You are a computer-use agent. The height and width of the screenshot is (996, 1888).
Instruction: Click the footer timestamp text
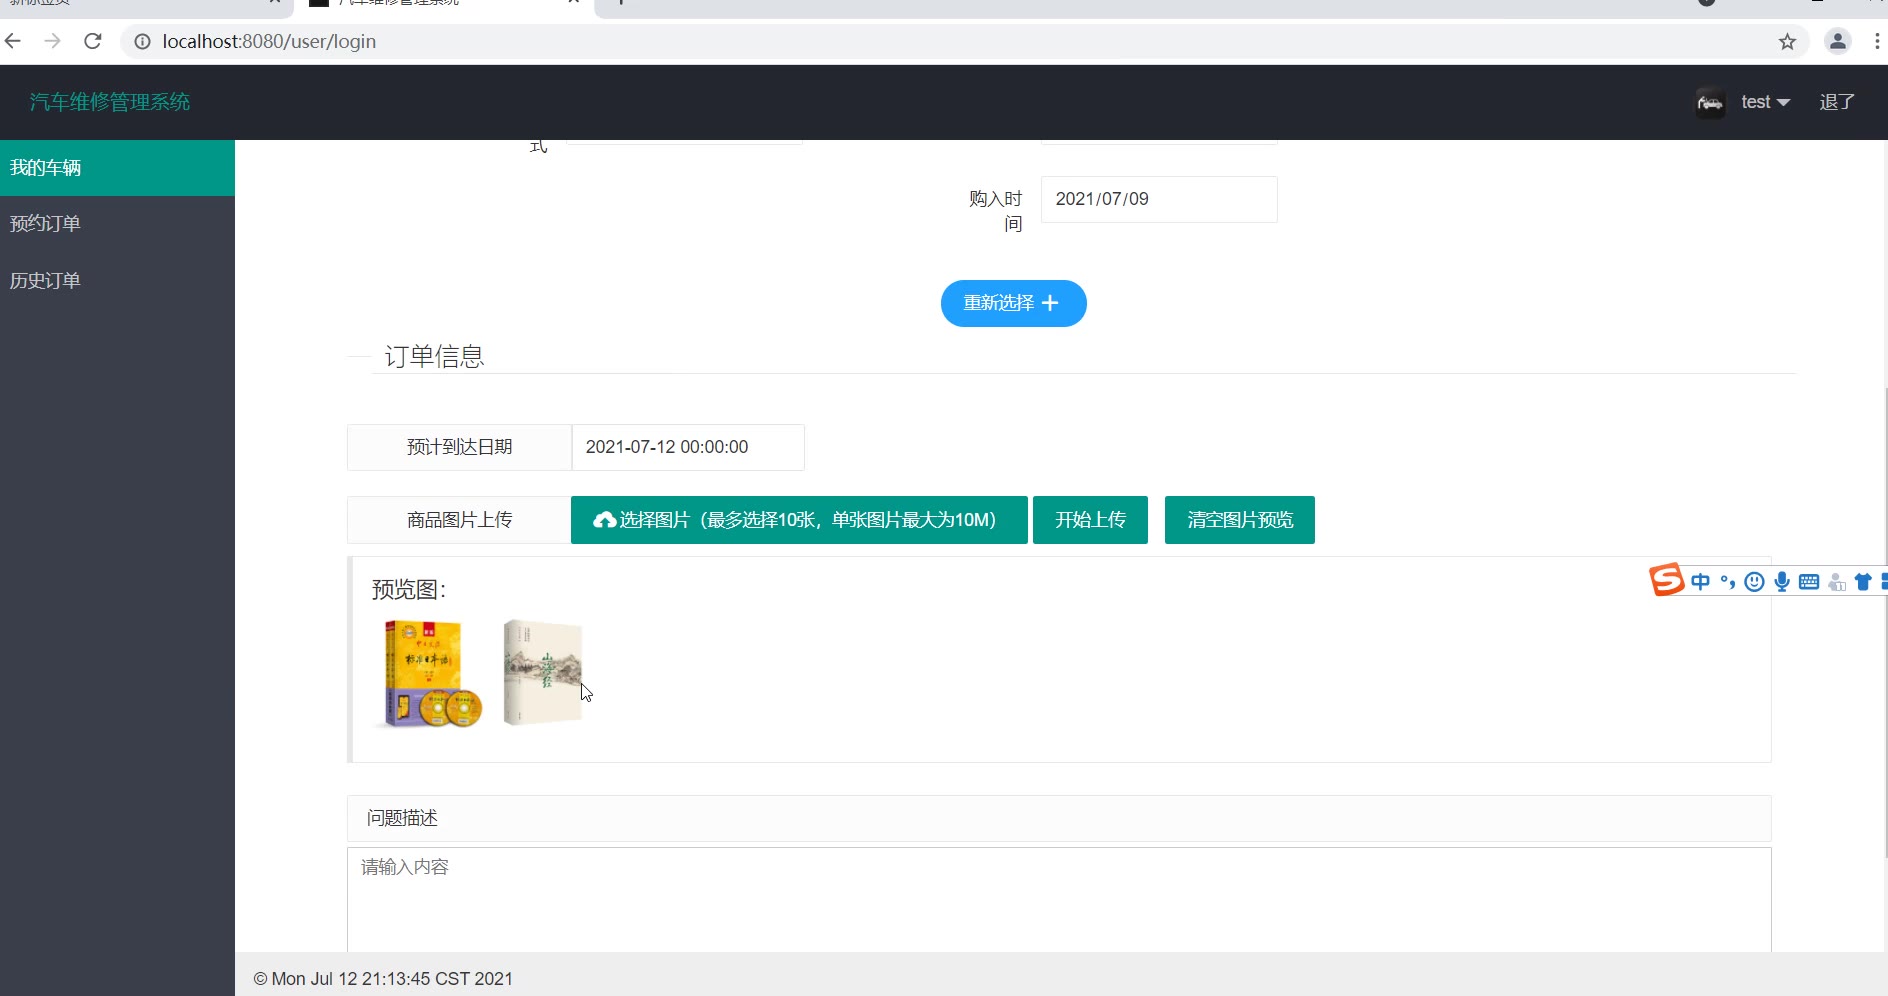coord(383,979)
